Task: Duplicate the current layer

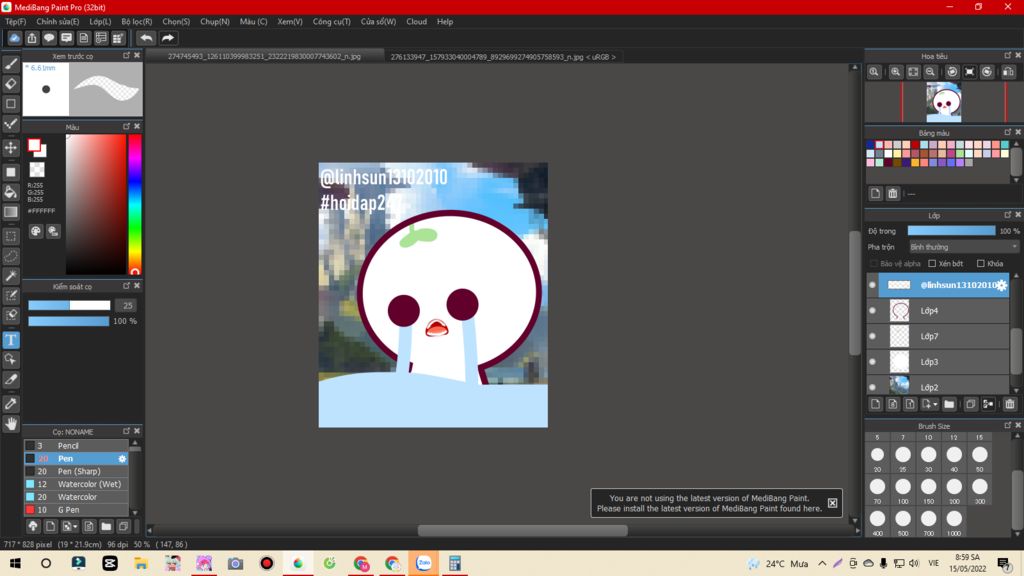Action: pyautogui.click(x=970, y=404)
